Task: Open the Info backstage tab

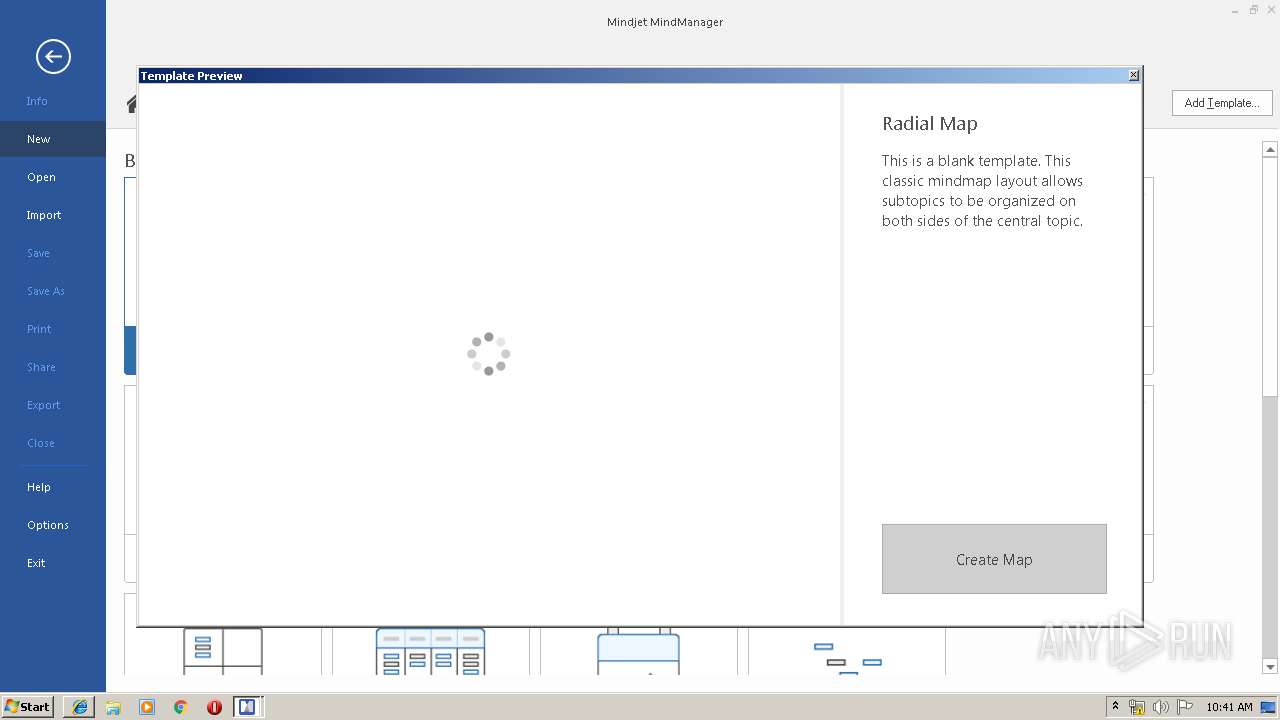Action: [37, 101]
